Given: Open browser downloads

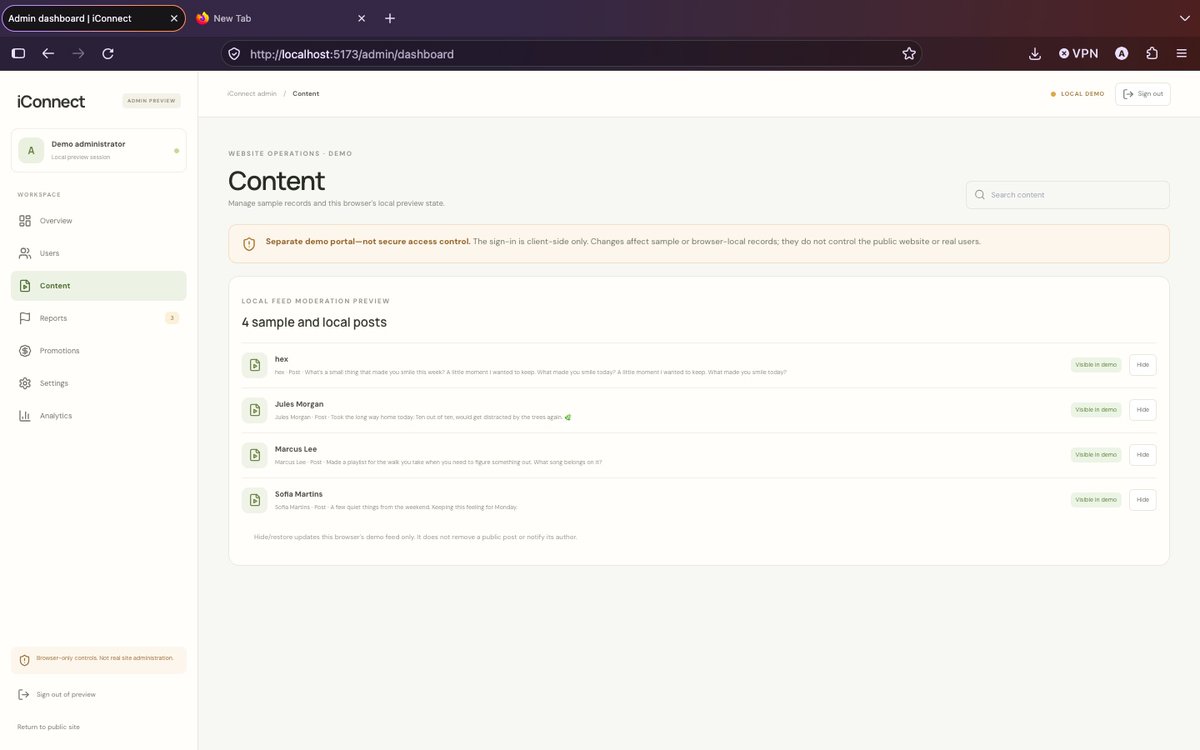Looking at the screenshot, I should 1035,54.
